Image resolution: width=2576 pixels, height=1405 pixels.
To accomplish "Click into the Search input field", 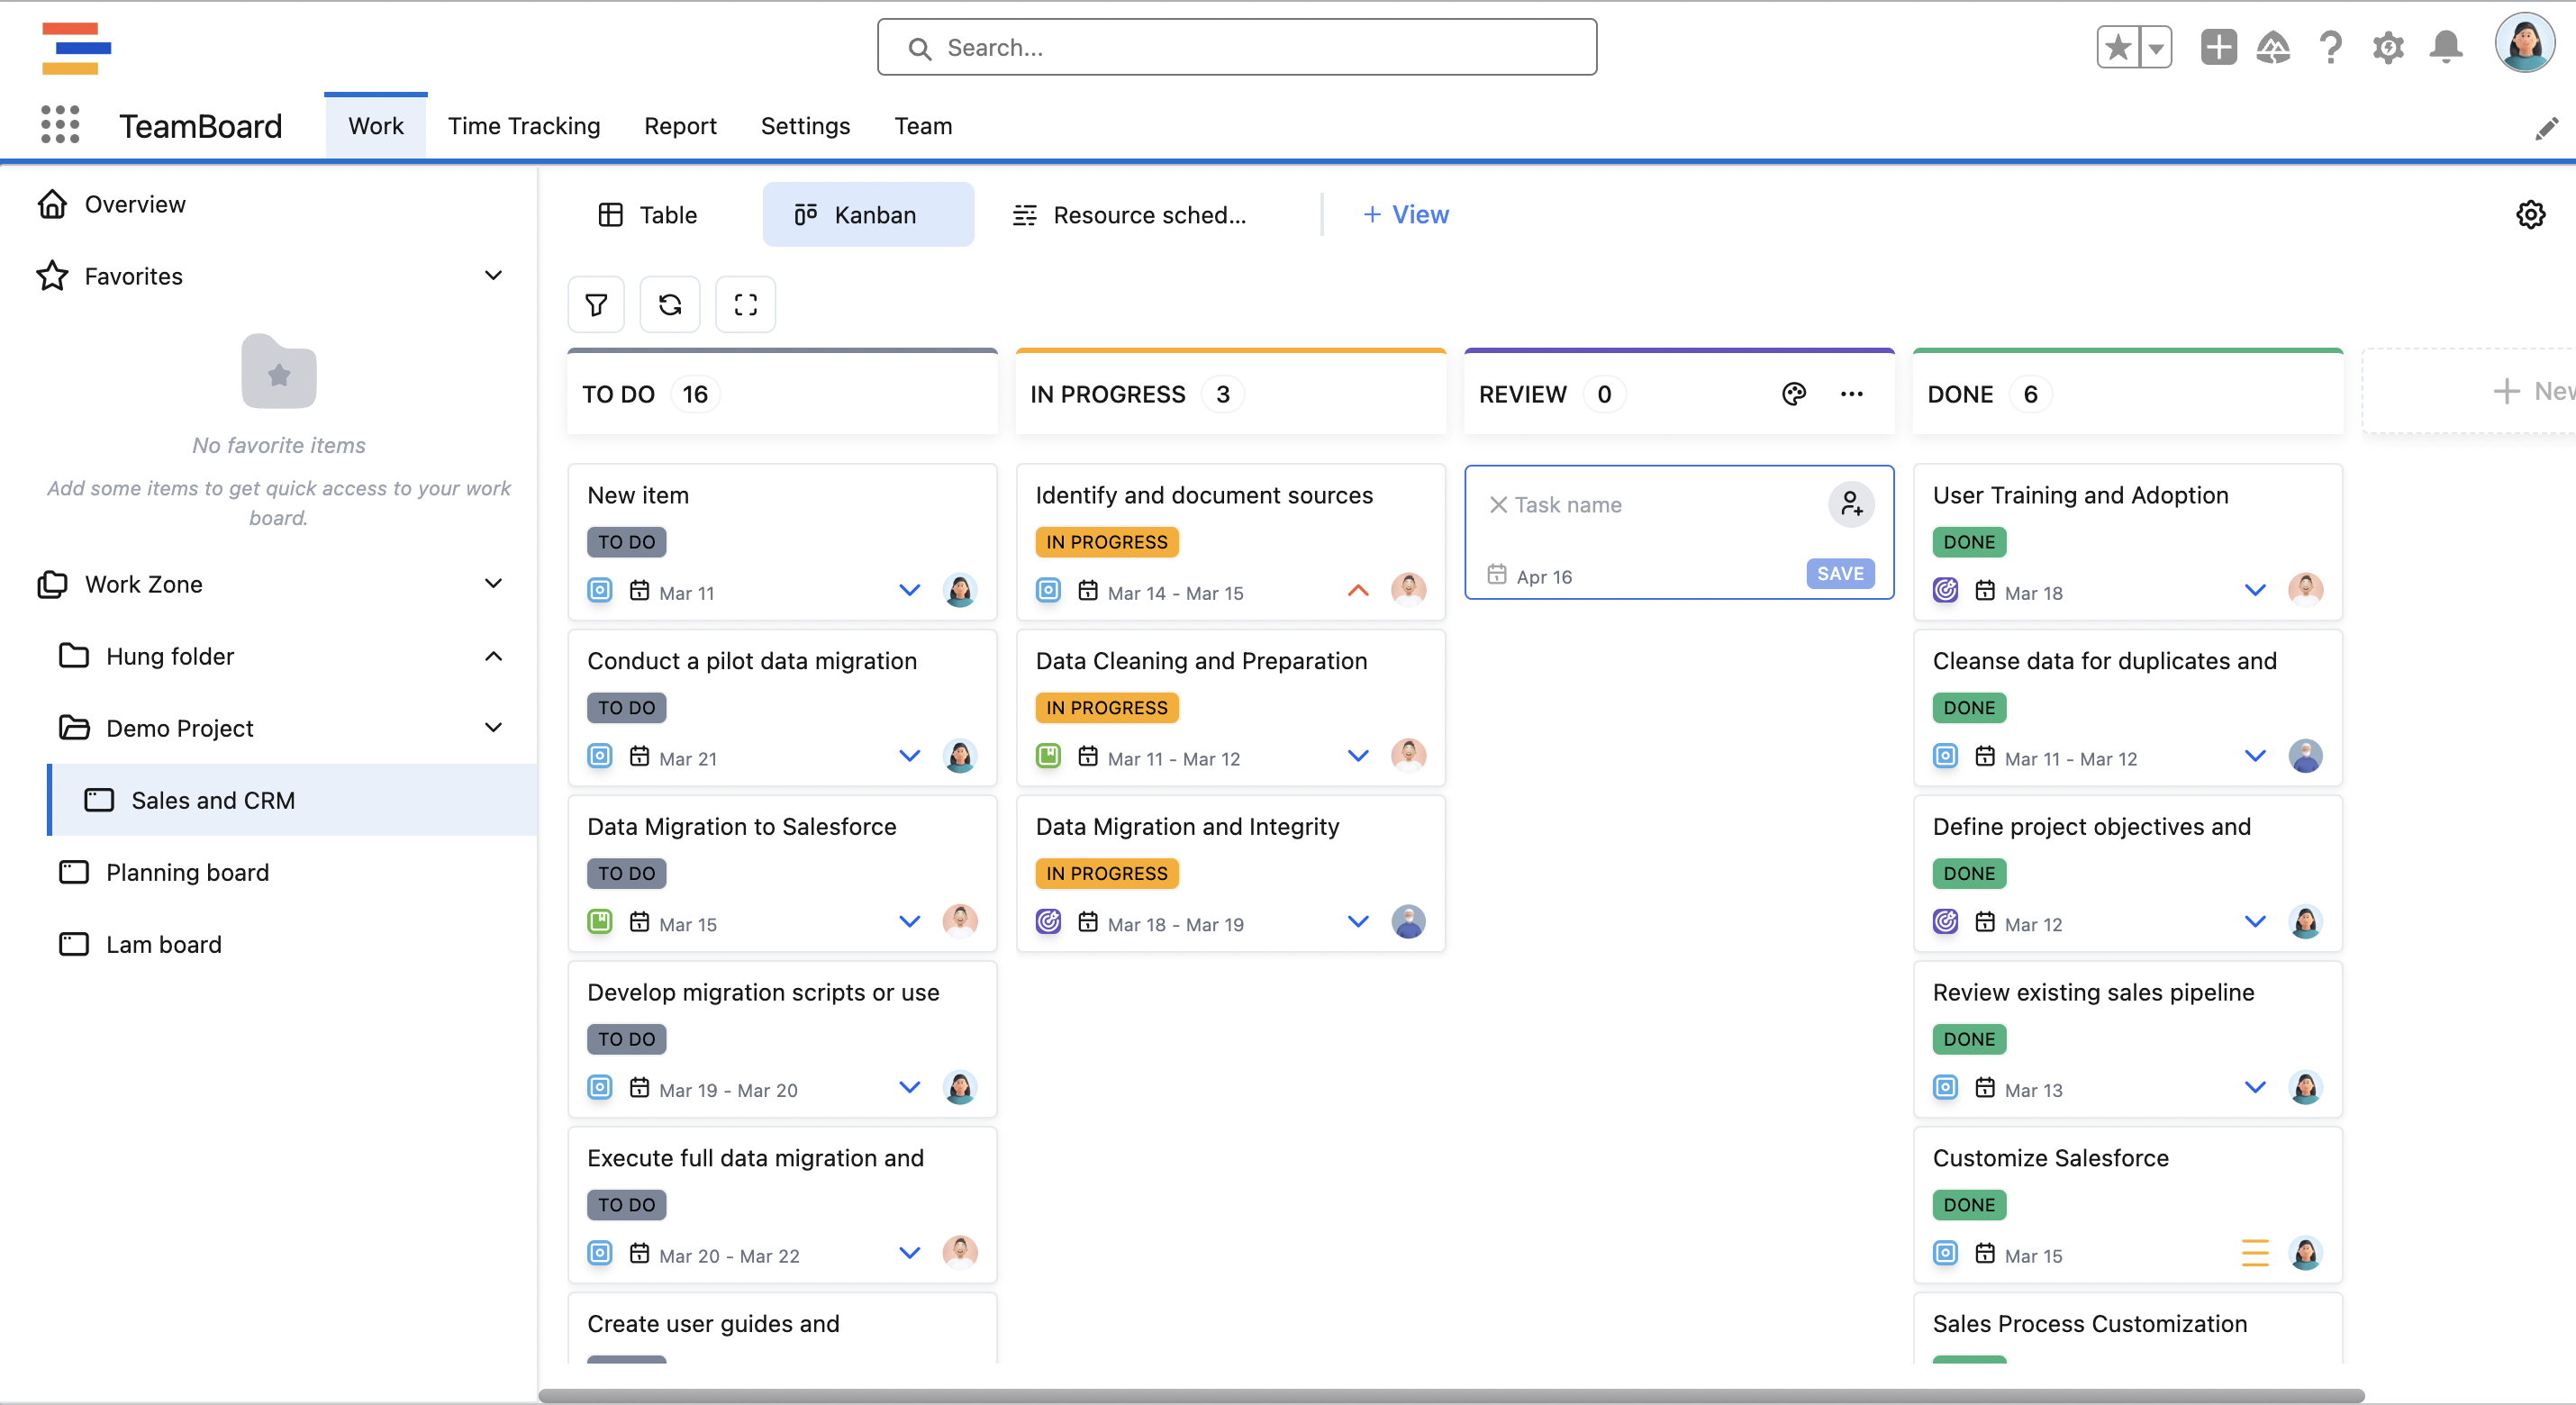I will tap(1237, 47).
